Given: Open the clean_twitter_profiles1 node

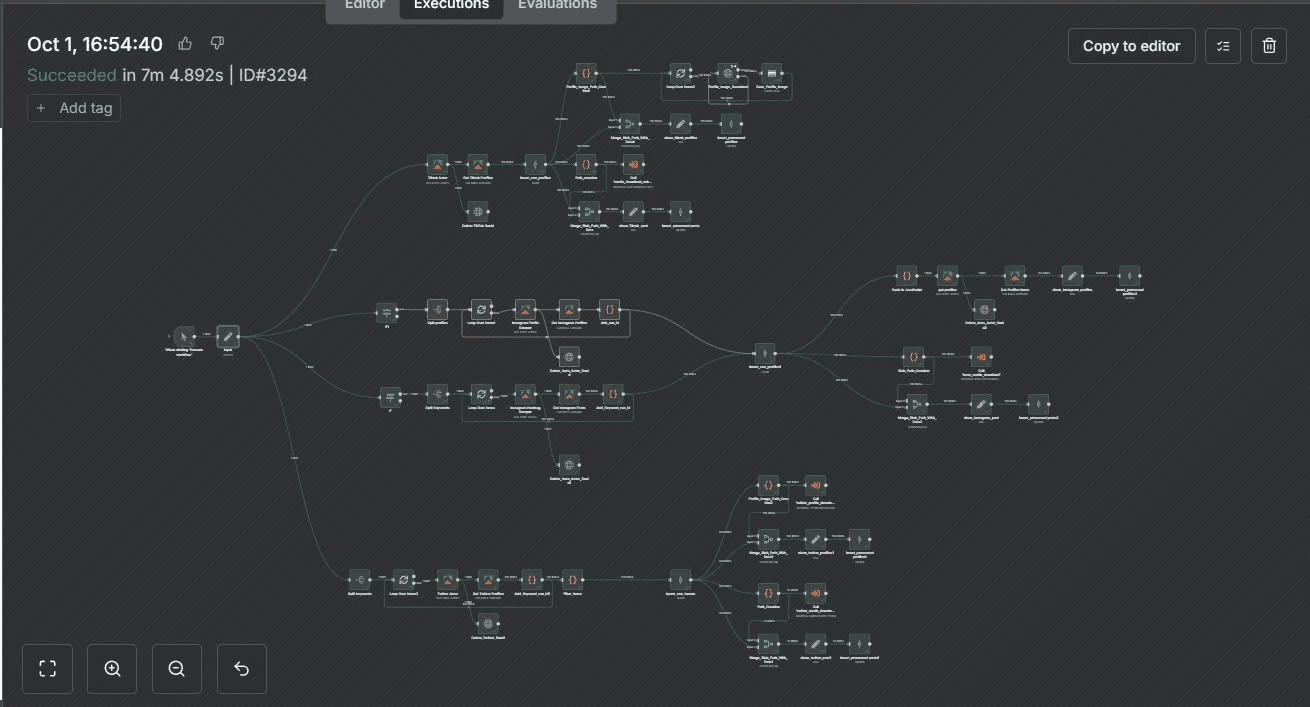Looking at the screenshot, I should (816, 540).
